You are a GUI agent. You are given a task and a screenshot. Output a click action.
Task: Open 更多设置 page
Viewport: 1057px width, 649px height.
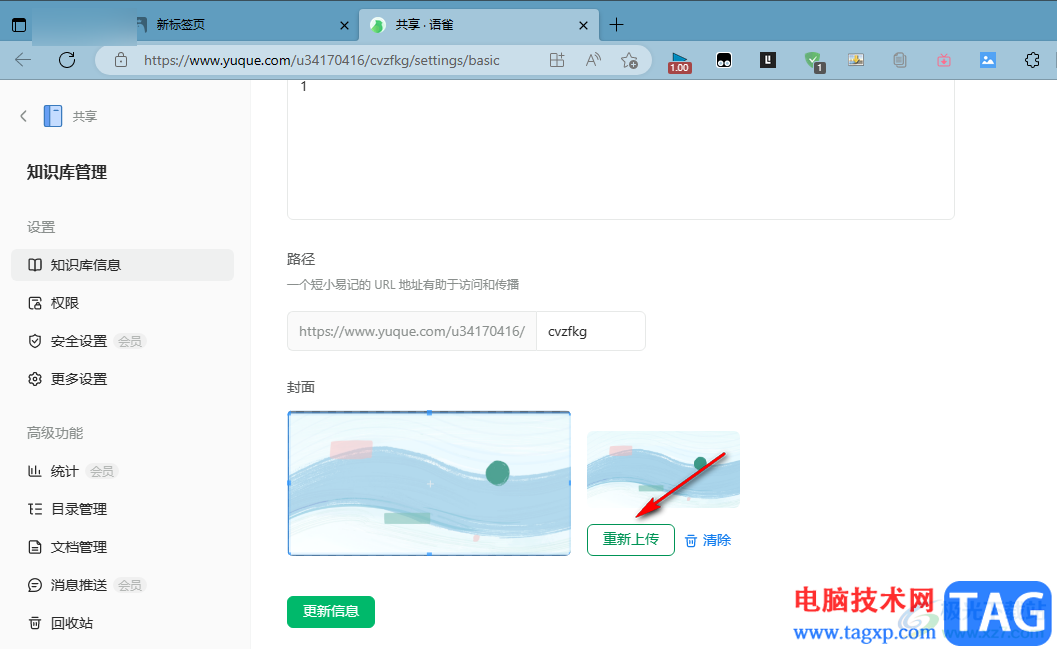(123, 379)
